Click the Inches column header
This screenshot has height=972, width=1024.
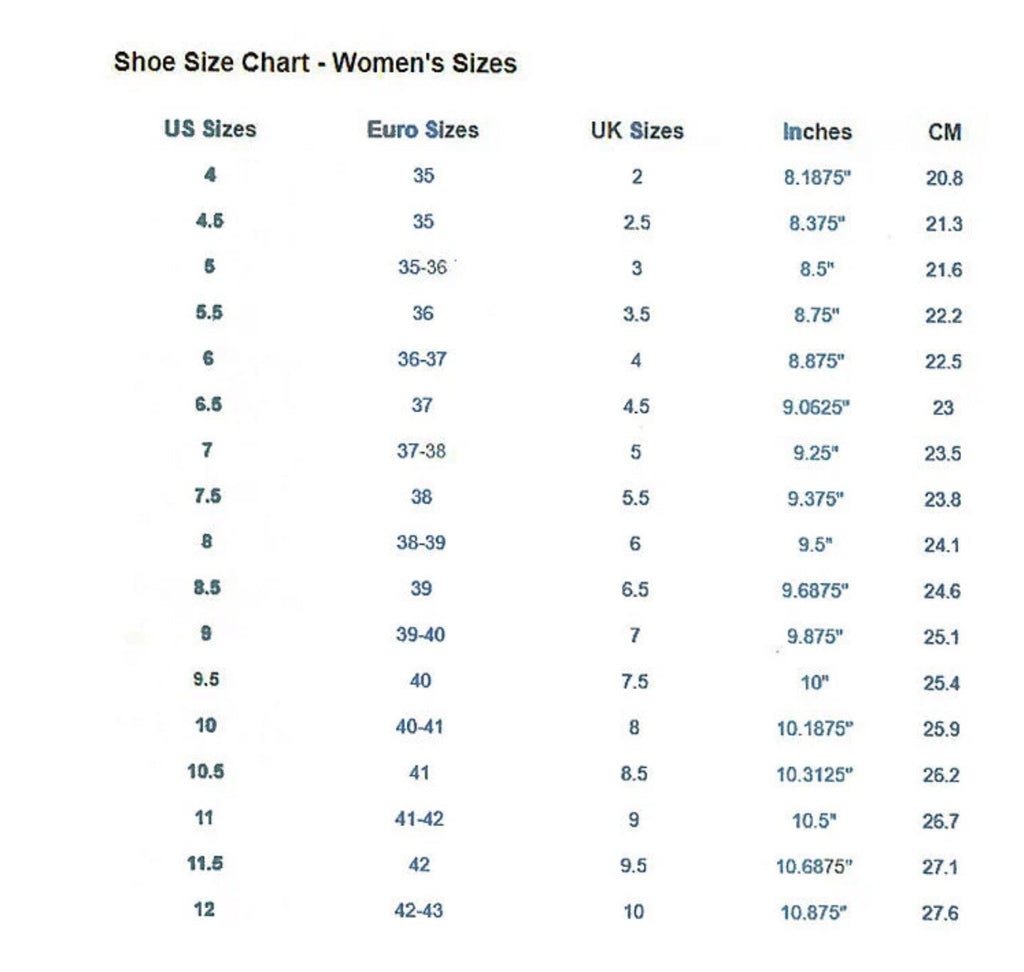coord(817,132)
